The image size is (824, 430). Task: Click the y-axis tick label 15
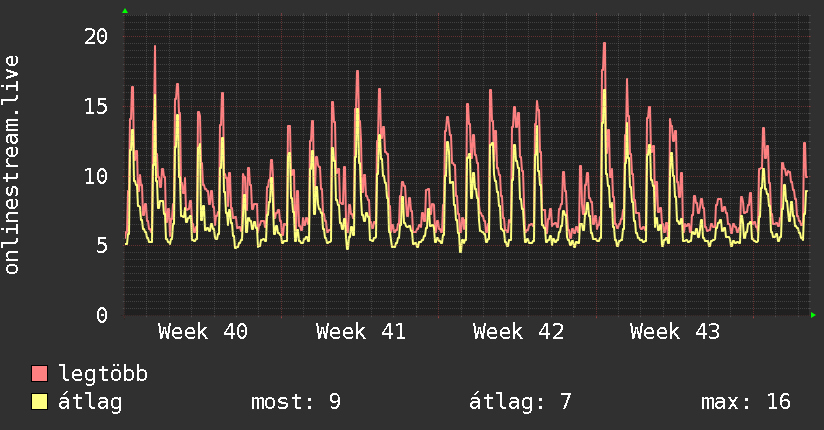[96, 106]
